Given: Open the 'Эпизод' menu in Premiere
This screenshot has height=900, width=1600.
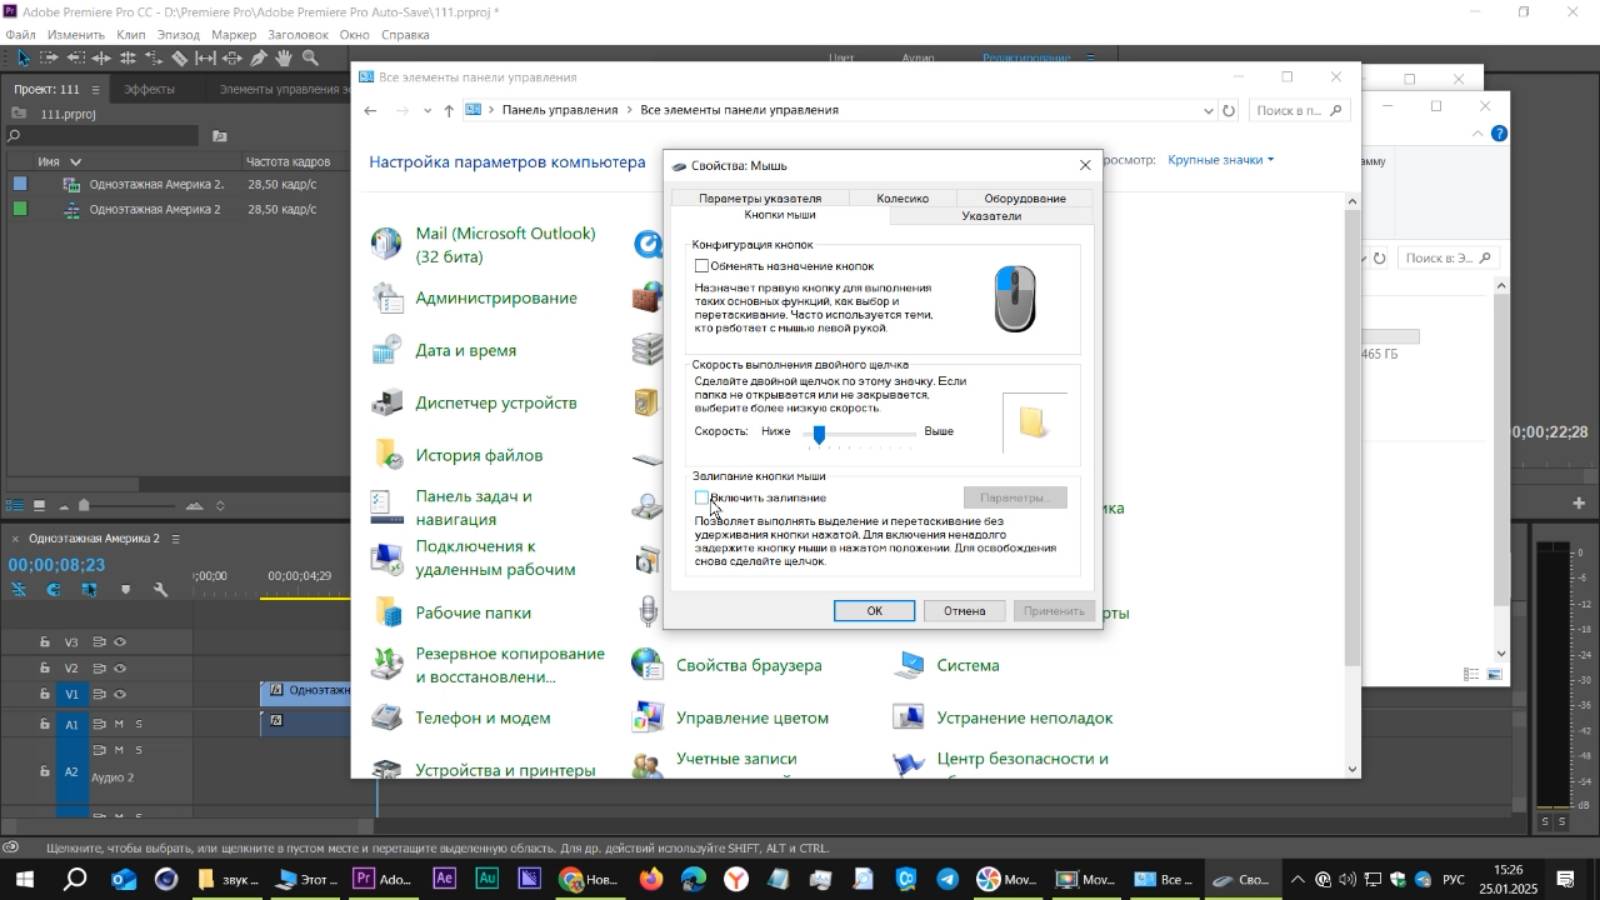Looking at the screenshot, I should (x=178, y=34).
